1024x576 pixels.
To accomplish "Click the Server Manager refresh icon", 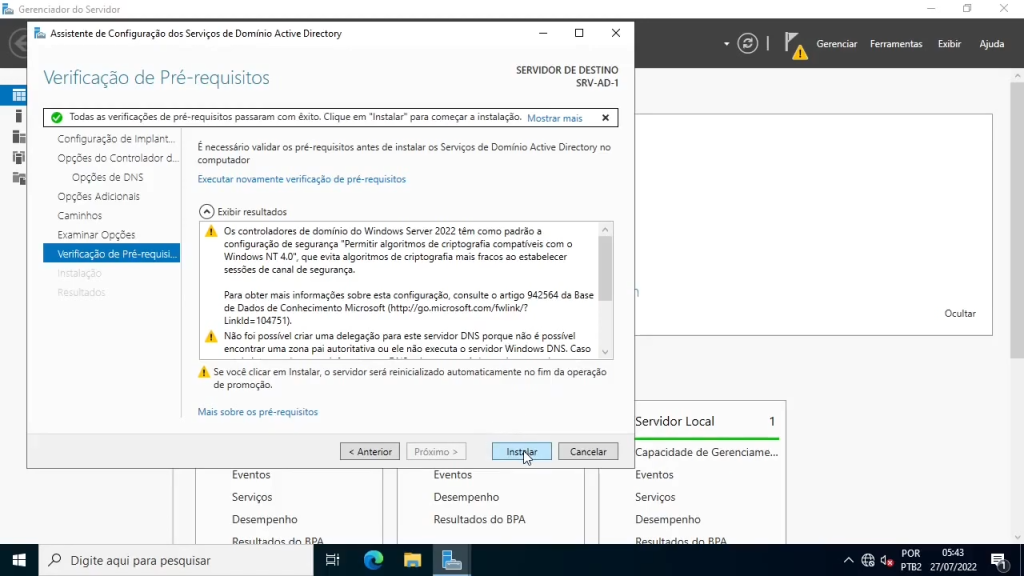I will tap(748, 44).
